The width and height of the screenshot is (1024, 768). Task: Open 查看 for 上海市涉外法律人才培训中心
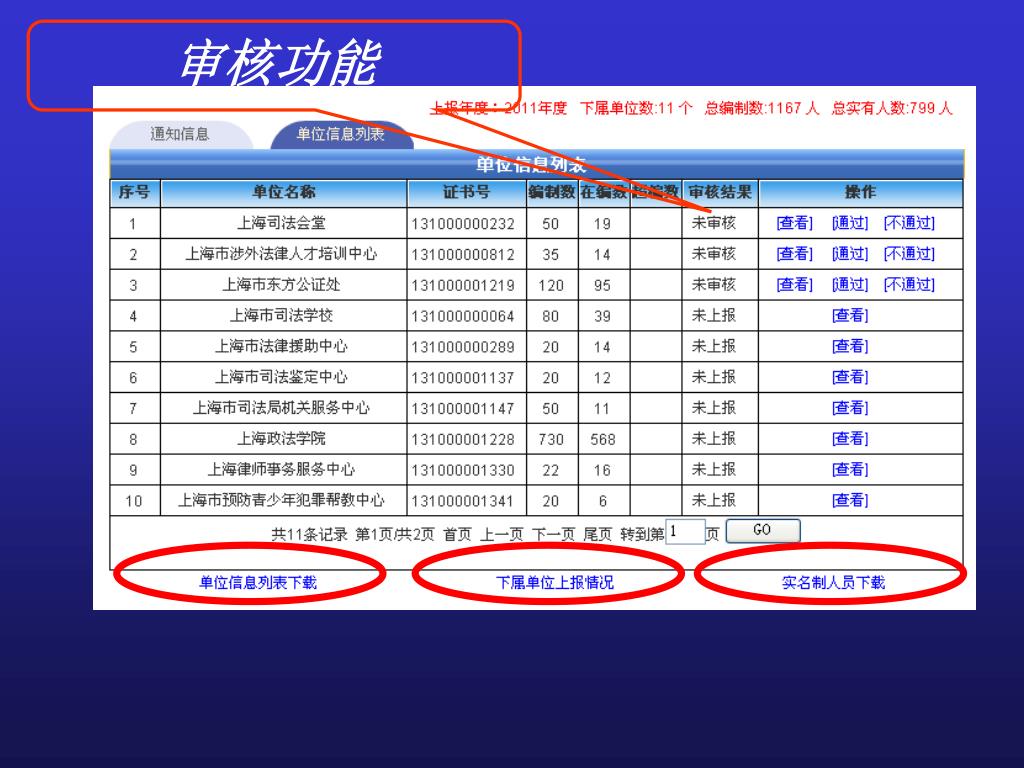click(795, 254)
